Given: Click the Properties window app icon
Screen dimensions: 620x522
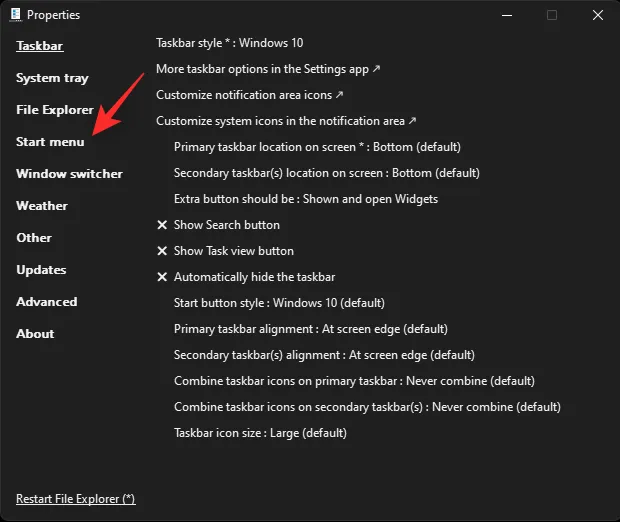Looking at the screenshot, I should click(15, 15).
